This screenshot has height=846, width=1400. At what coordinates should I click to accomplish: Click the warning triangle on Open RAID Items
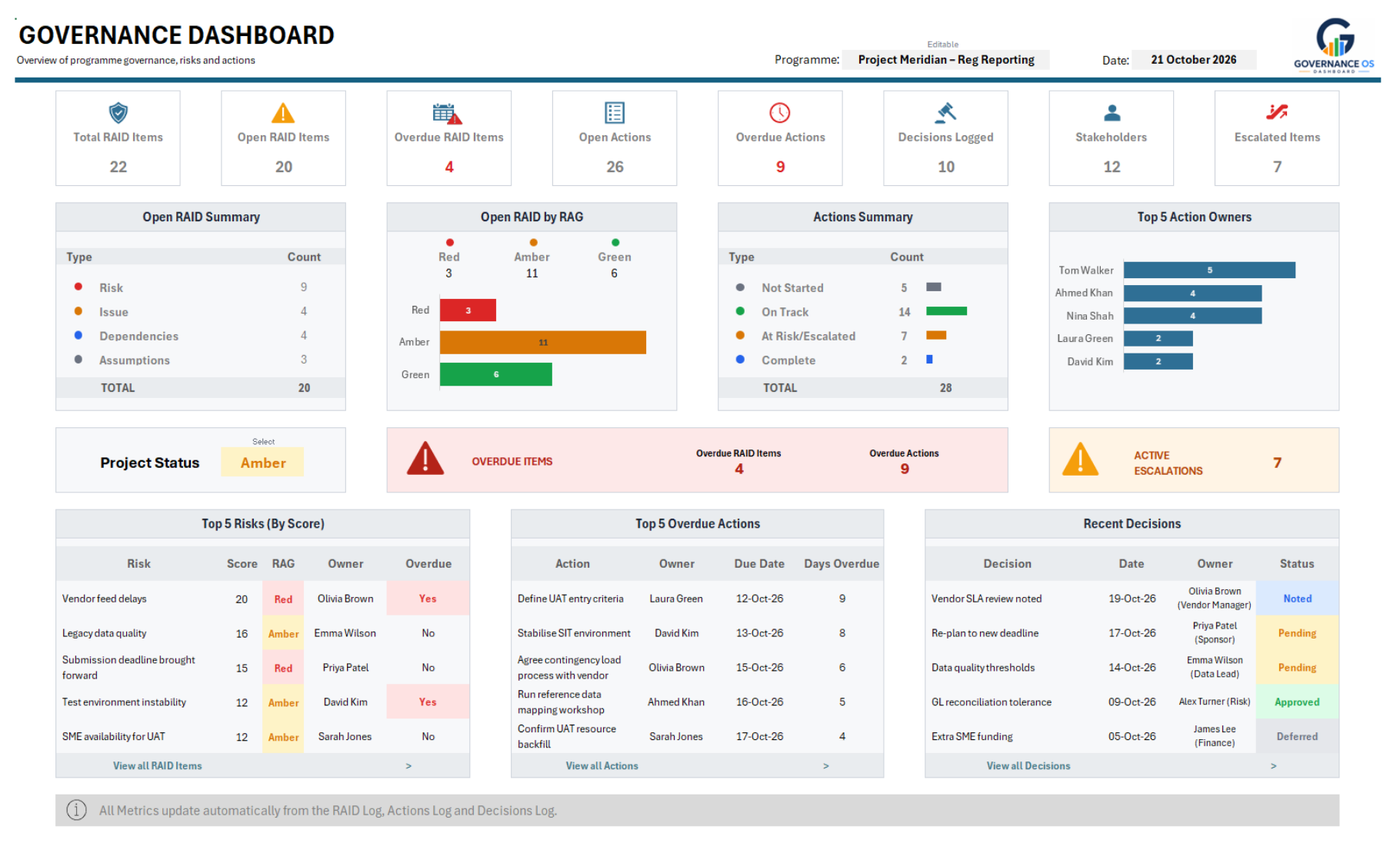[x=284, y=112]
